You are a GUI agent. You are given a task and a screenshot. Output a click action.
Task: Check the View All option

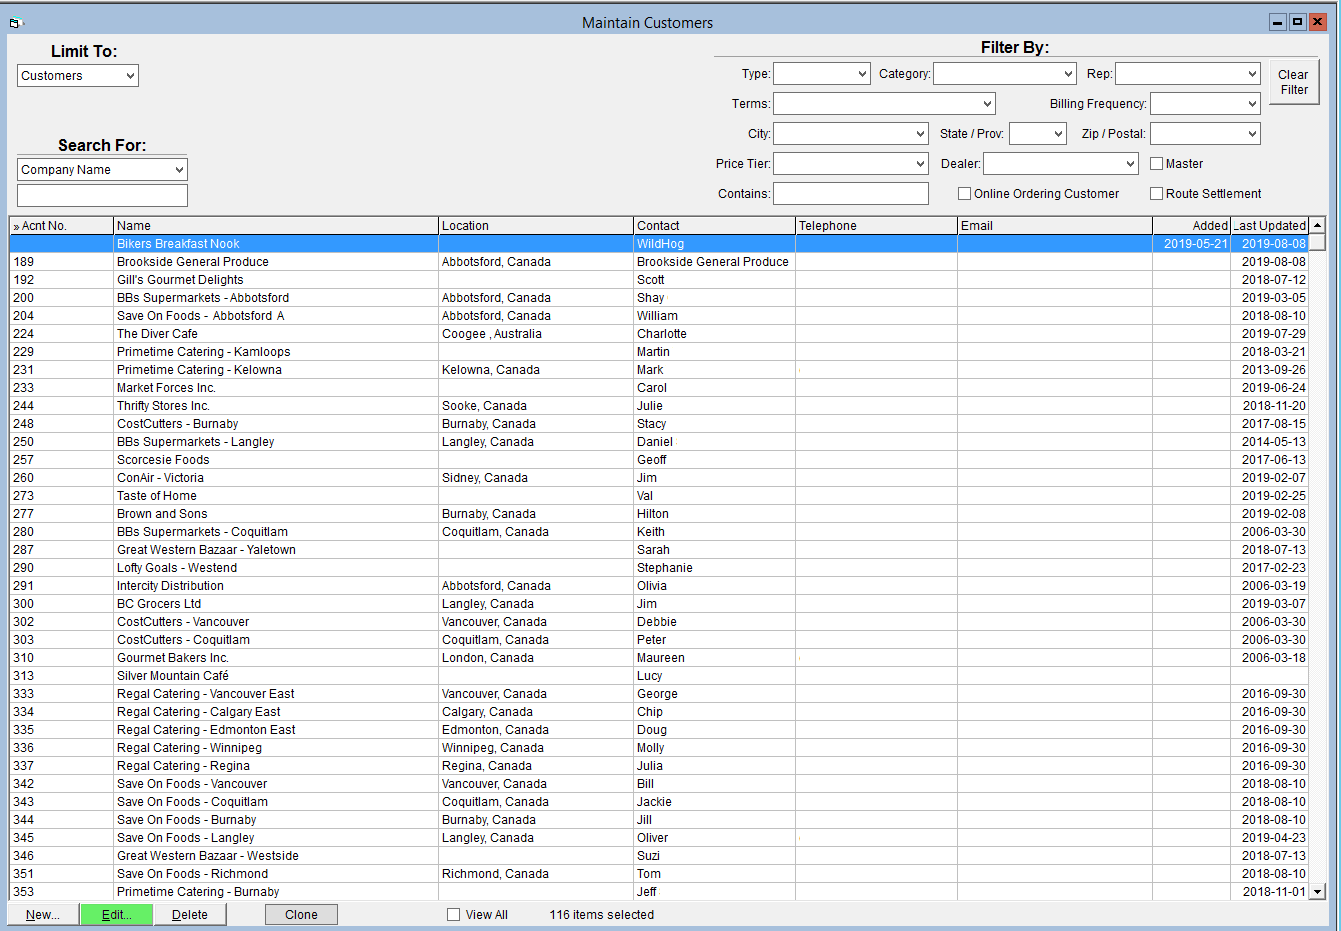(x=453, y=914)
